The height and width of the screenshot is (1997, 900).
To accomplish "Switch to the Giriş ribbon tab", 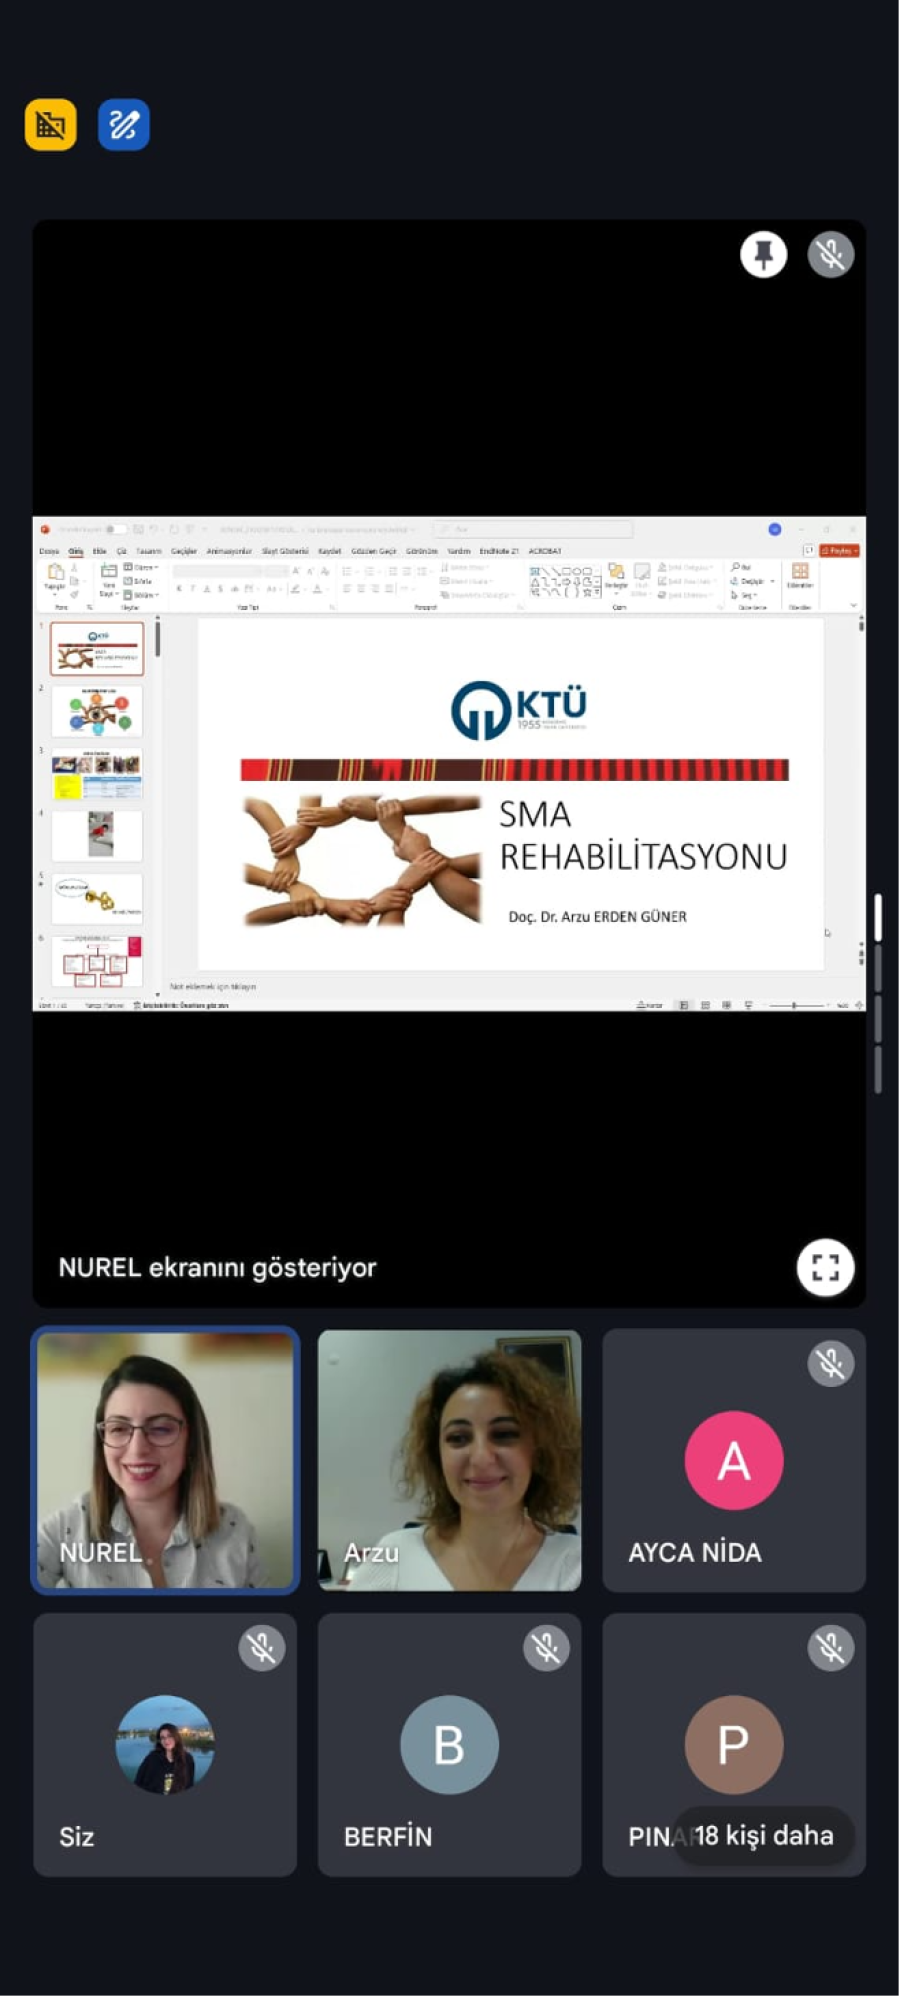I will coord(76,551).
